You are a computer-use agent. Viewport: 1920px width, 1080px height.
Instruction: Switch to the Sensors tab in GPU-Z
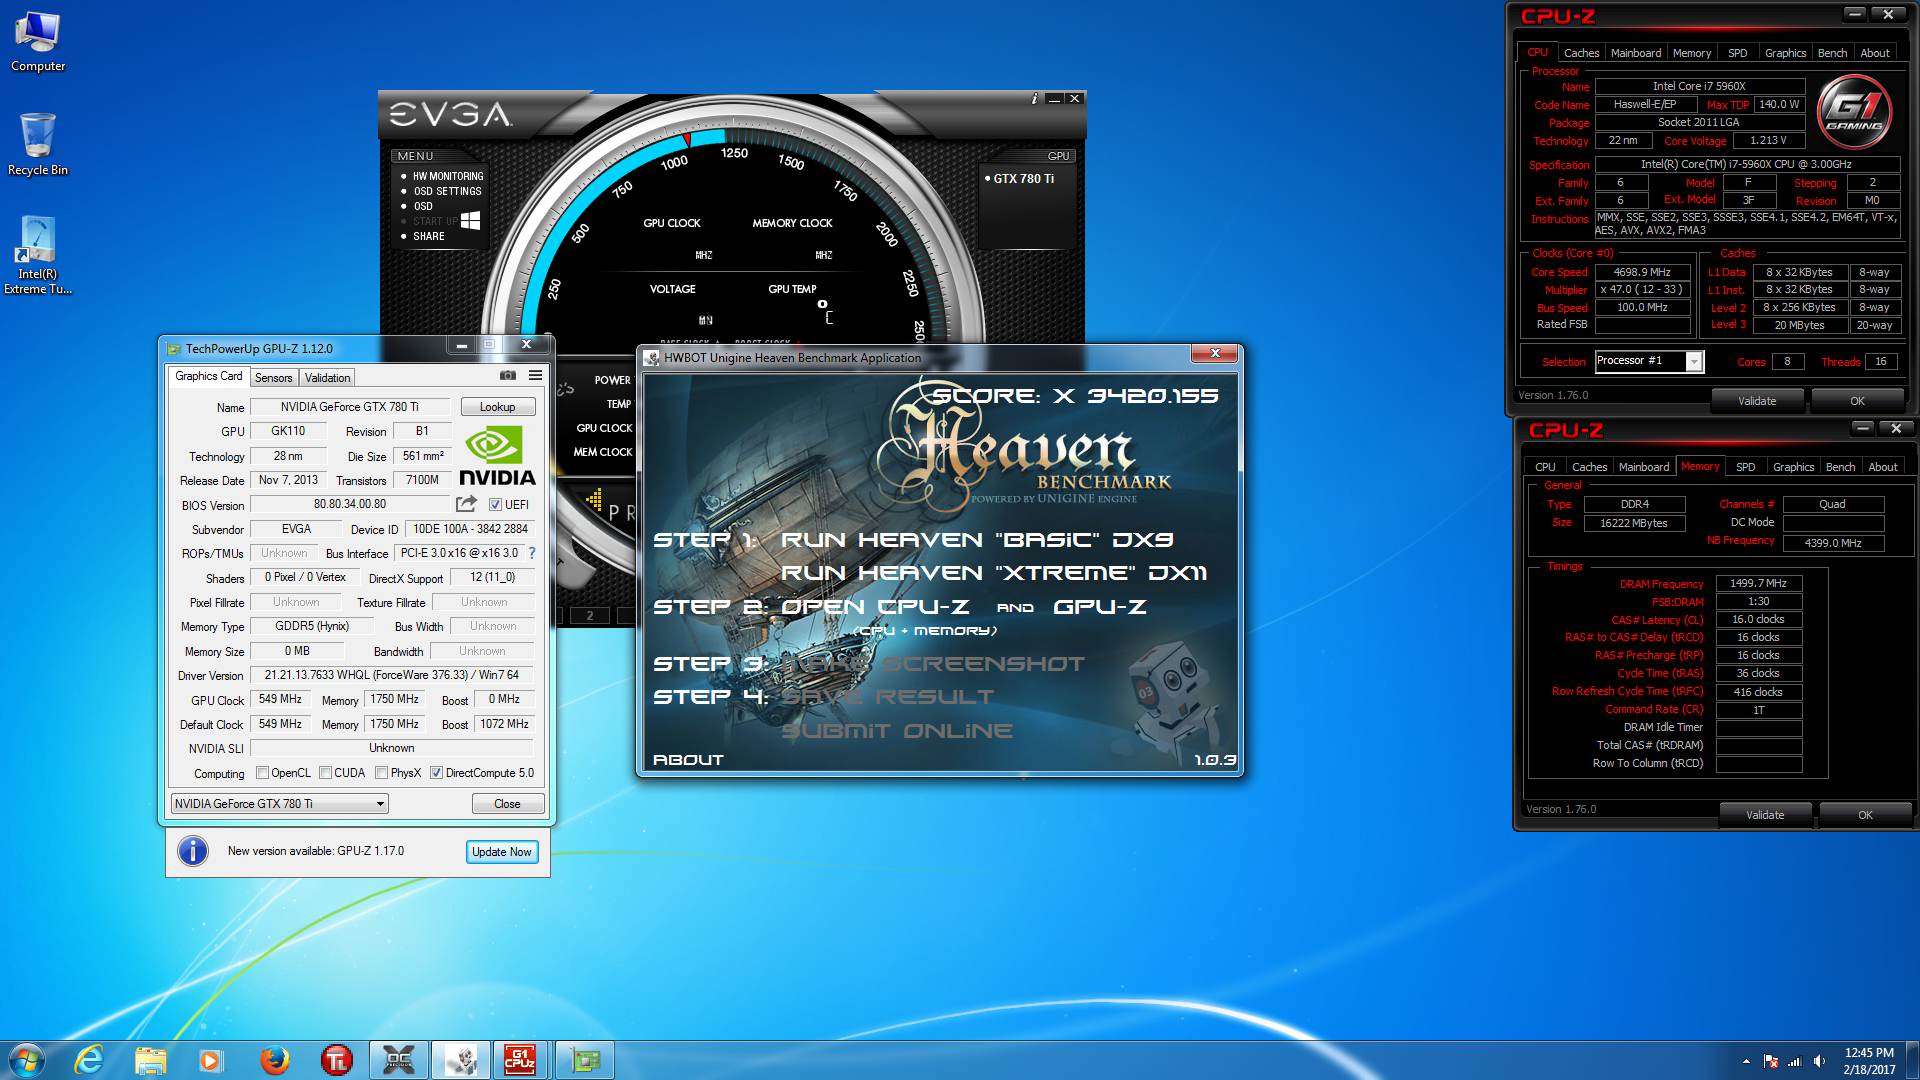coord(273,377)
